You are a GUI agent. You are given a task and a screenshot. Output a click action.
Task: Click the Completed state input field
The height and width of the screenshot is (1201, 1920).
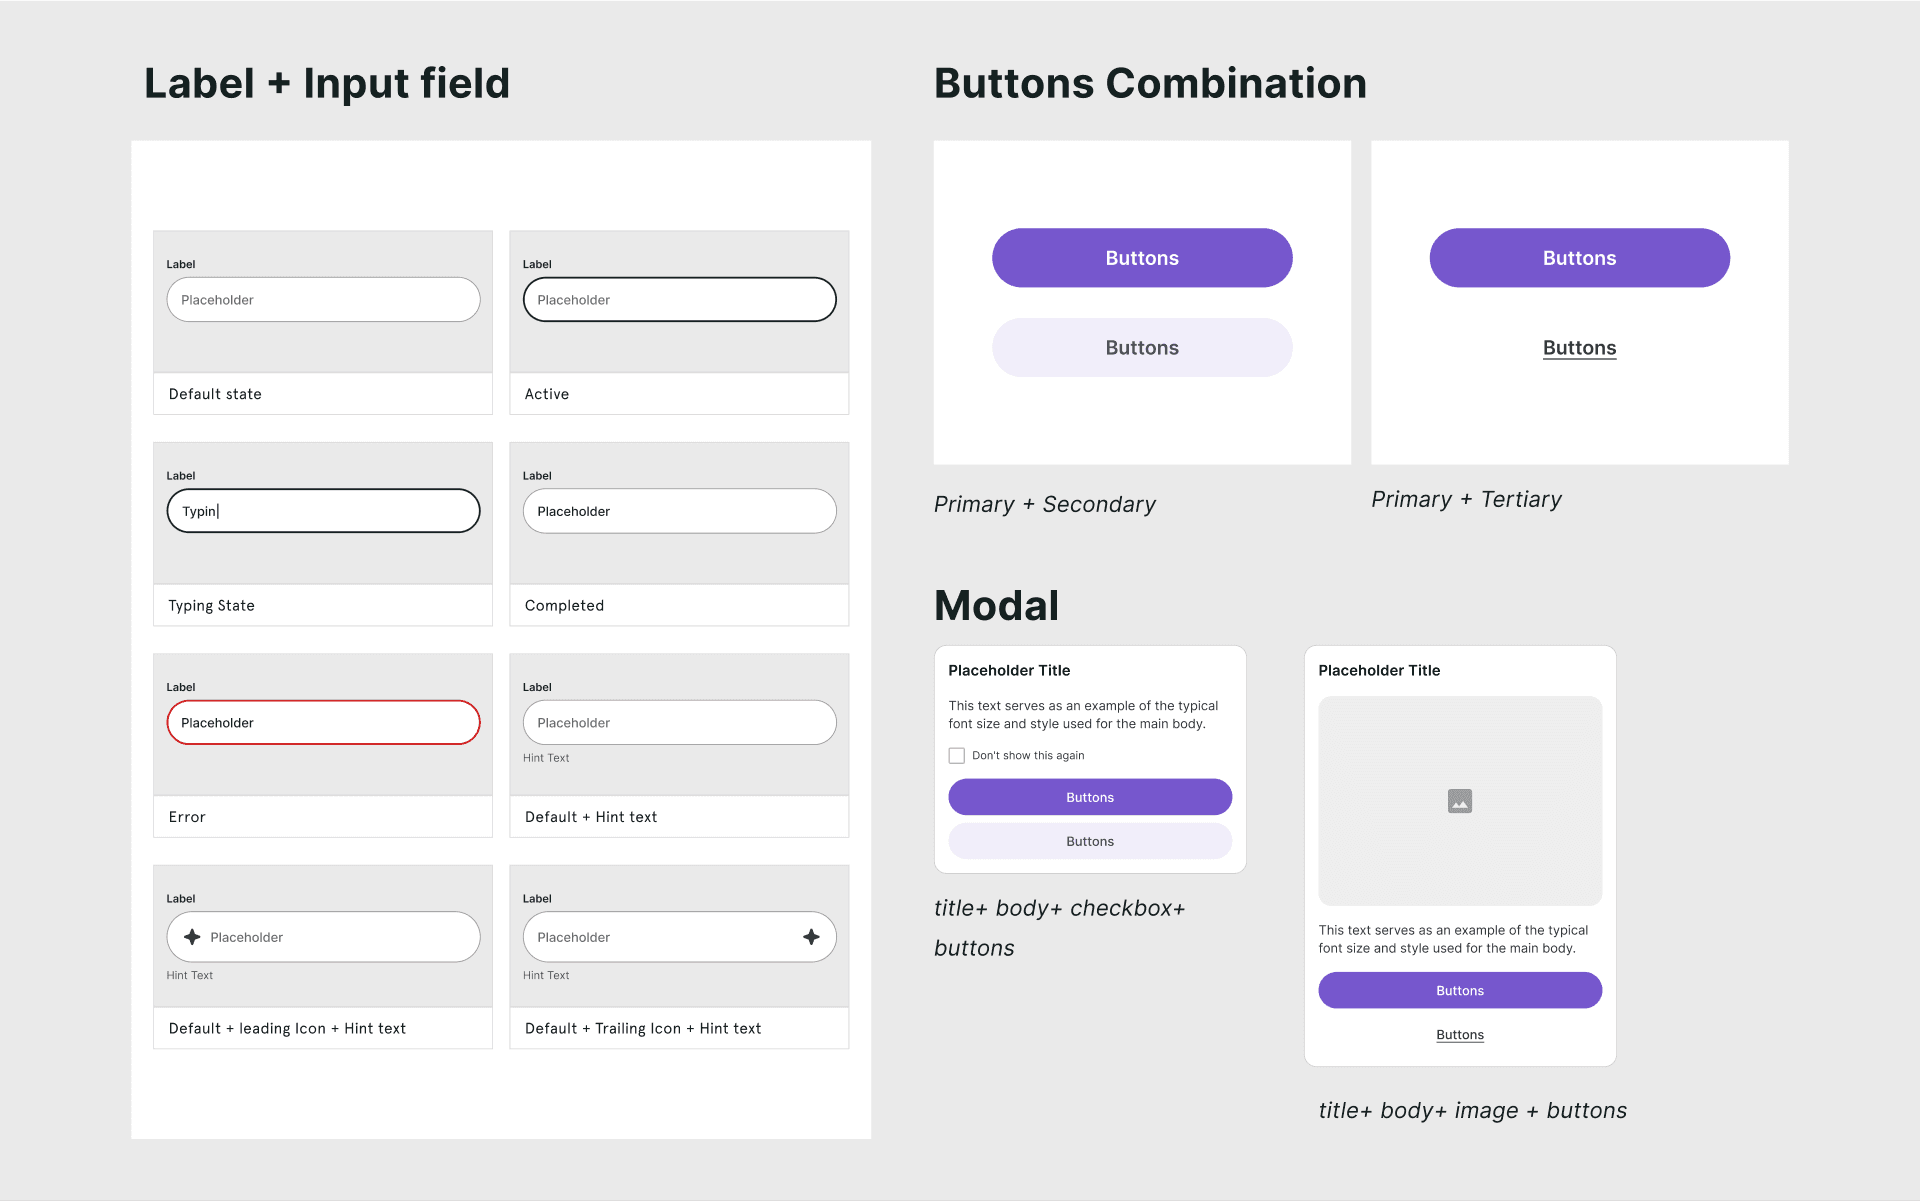click(x=679, y=511)
